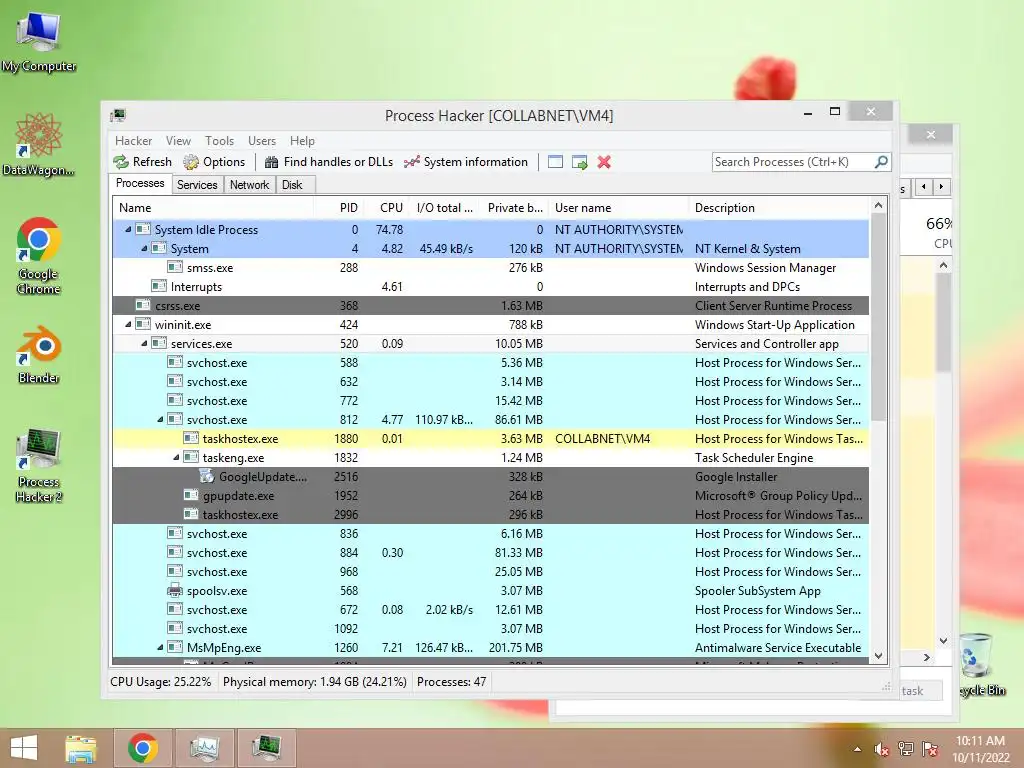1024x768 pixels.
Task: Sort by the Private bytes column header
Action: pos(514,208)
